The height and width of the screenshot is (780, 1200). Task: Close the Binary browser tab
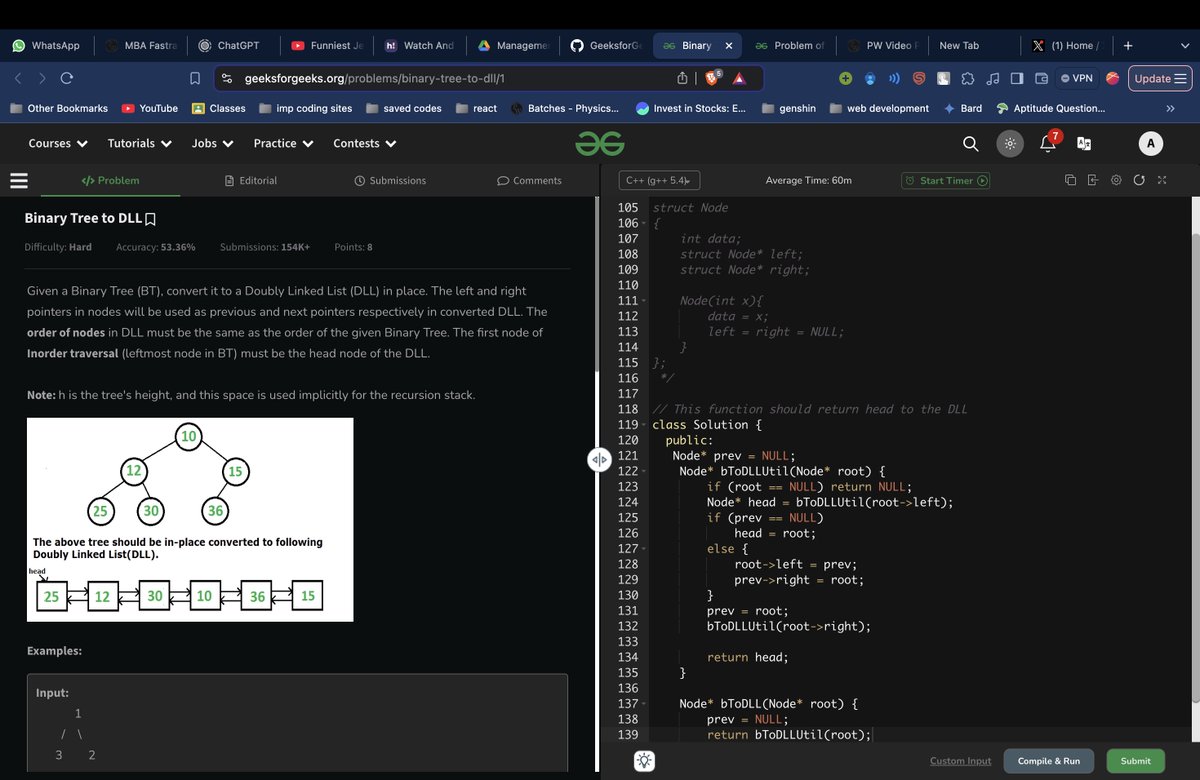(x=728, y=45)
